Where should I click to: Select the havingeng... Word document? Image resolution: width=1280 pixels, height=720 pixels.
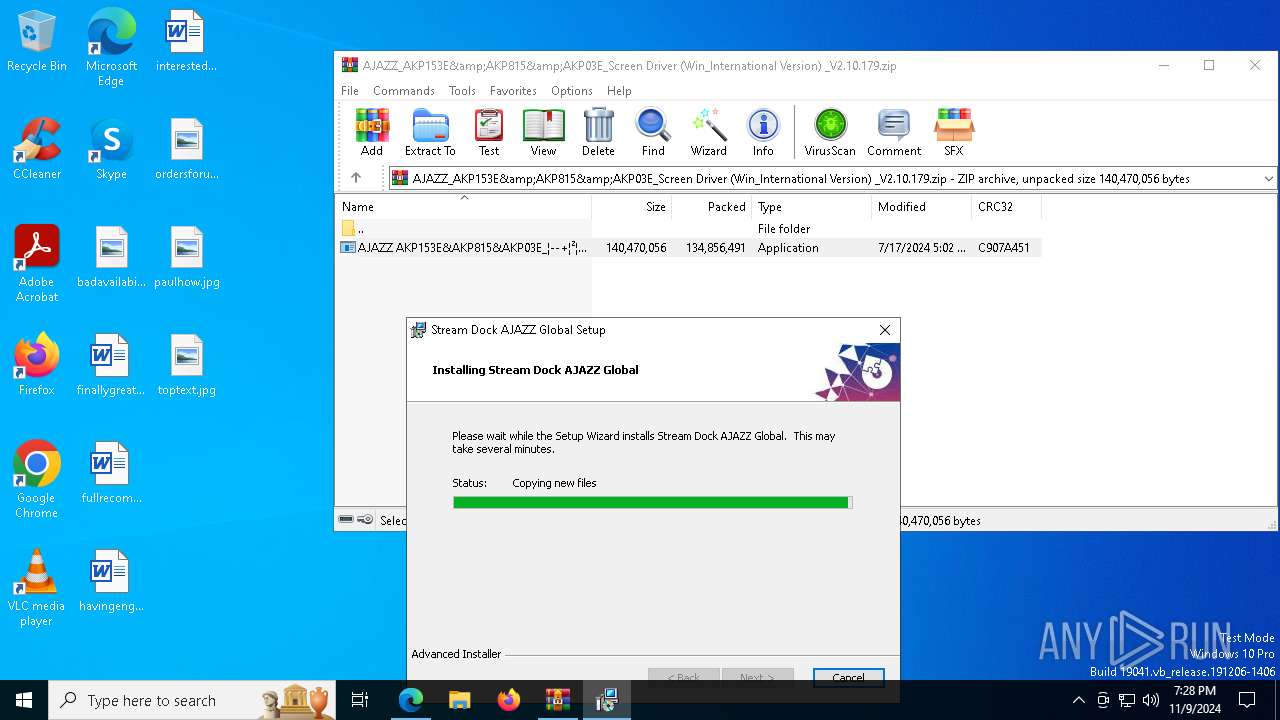pyautogui.click(x=111, y=581)
